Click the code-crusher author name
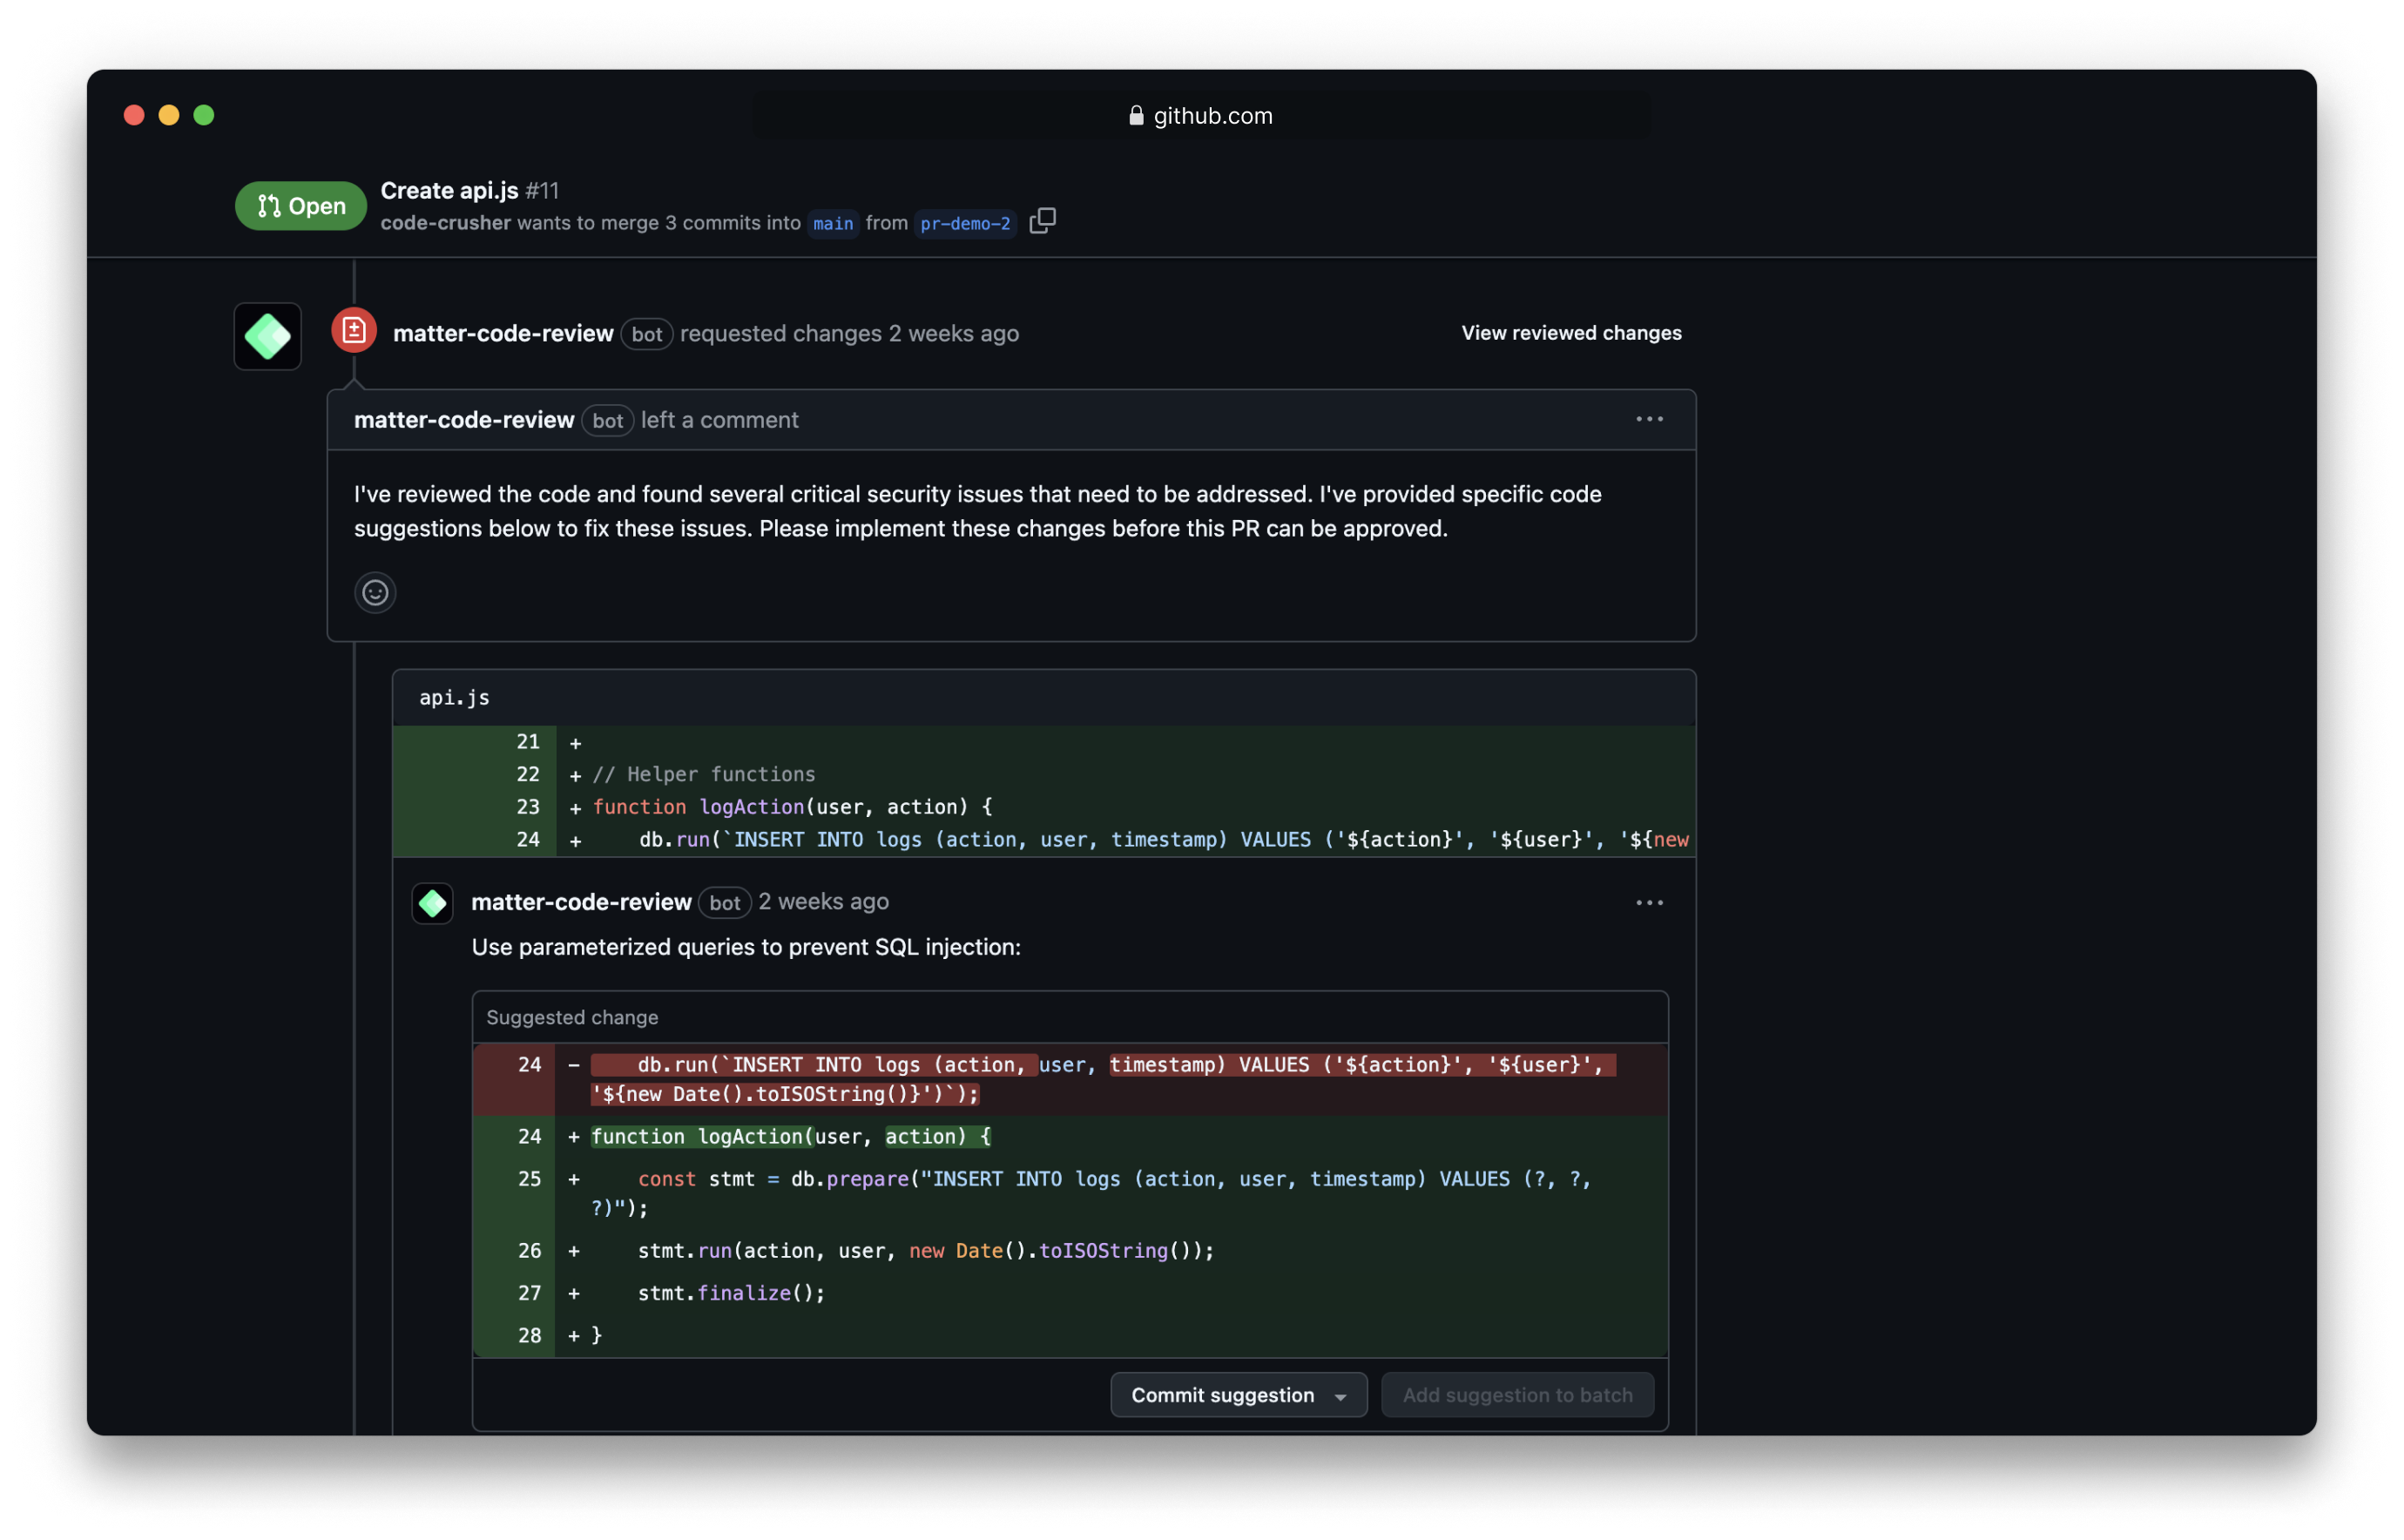 click(x=445, y=223)
